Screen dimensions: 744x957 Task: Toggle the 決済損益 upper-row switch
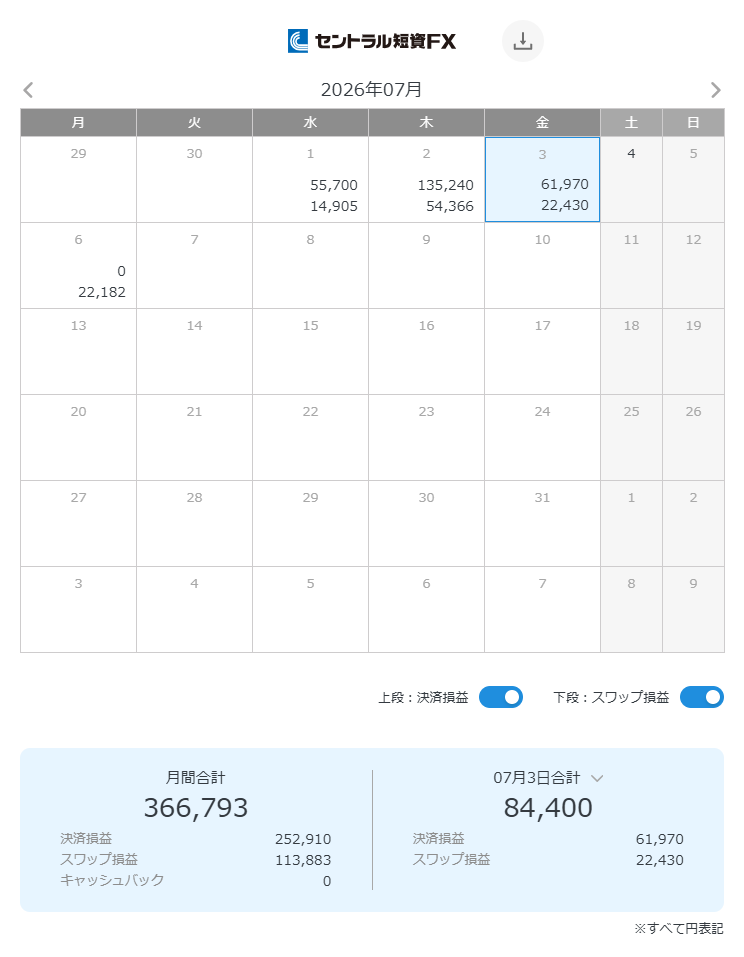pyautogui.click(x=500, y=697)
